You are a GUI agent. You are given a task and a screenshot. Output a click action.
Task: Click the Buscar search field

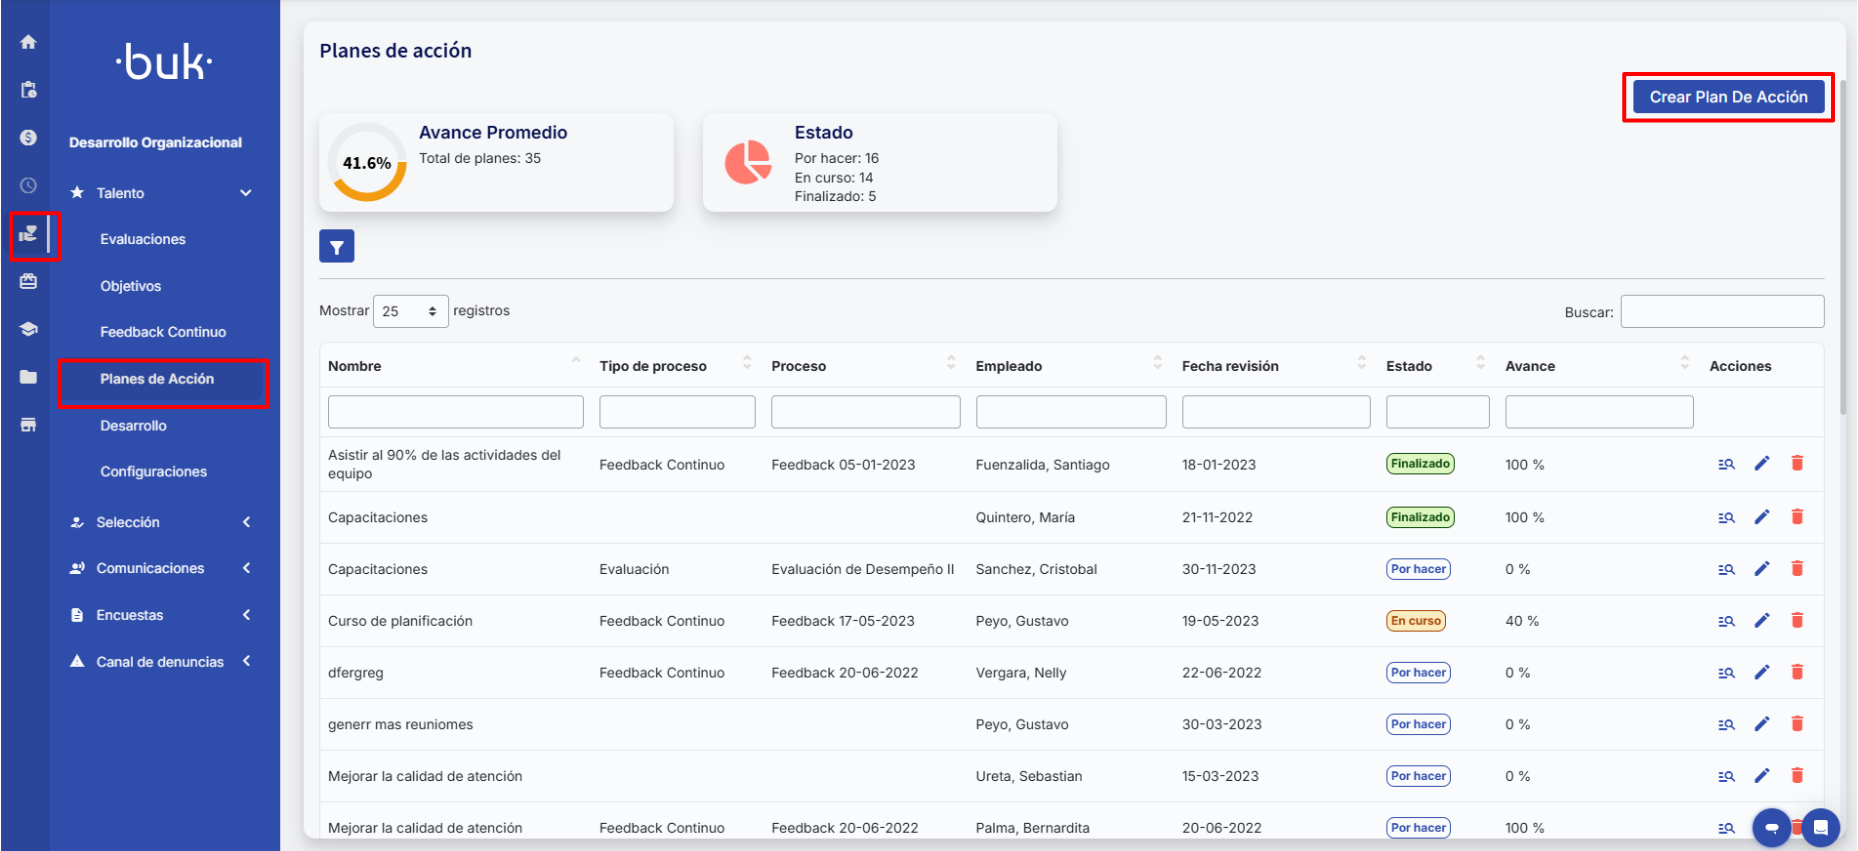pyautogui.click(x=1722, y=312)
